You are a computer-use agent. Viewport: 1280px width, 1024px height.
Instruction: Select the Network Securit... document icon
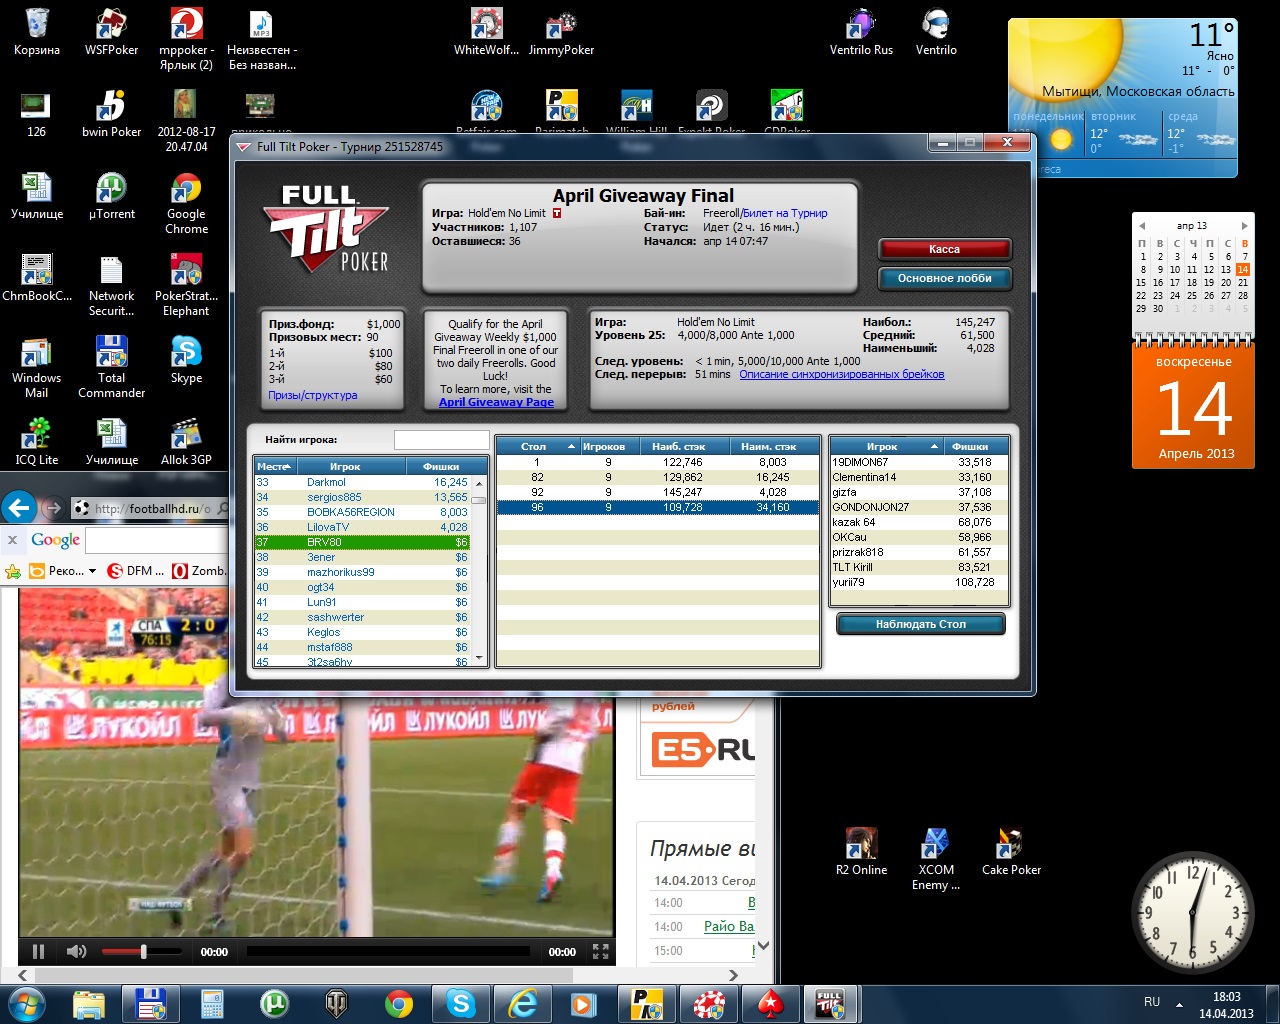tap(111, 285)
